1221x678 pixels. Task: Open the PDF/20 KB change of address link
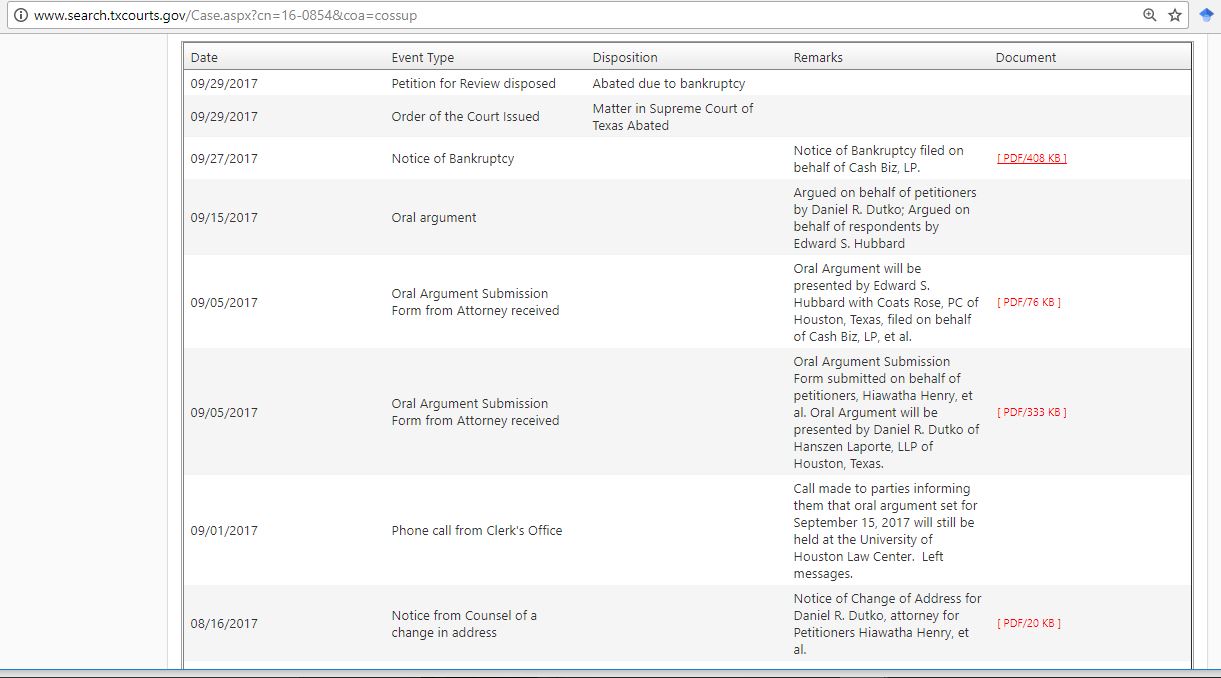(x=1029, y=623)
